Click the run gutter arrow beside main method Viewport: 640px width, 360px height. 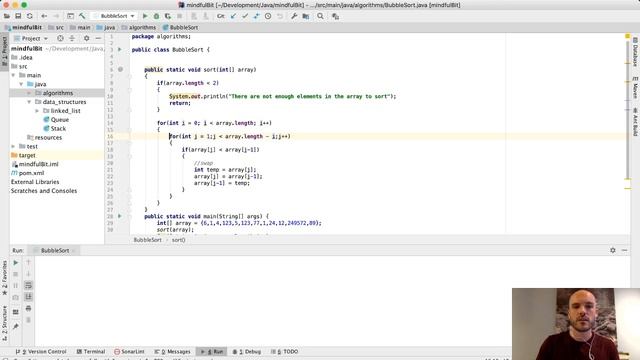(120, 216)
